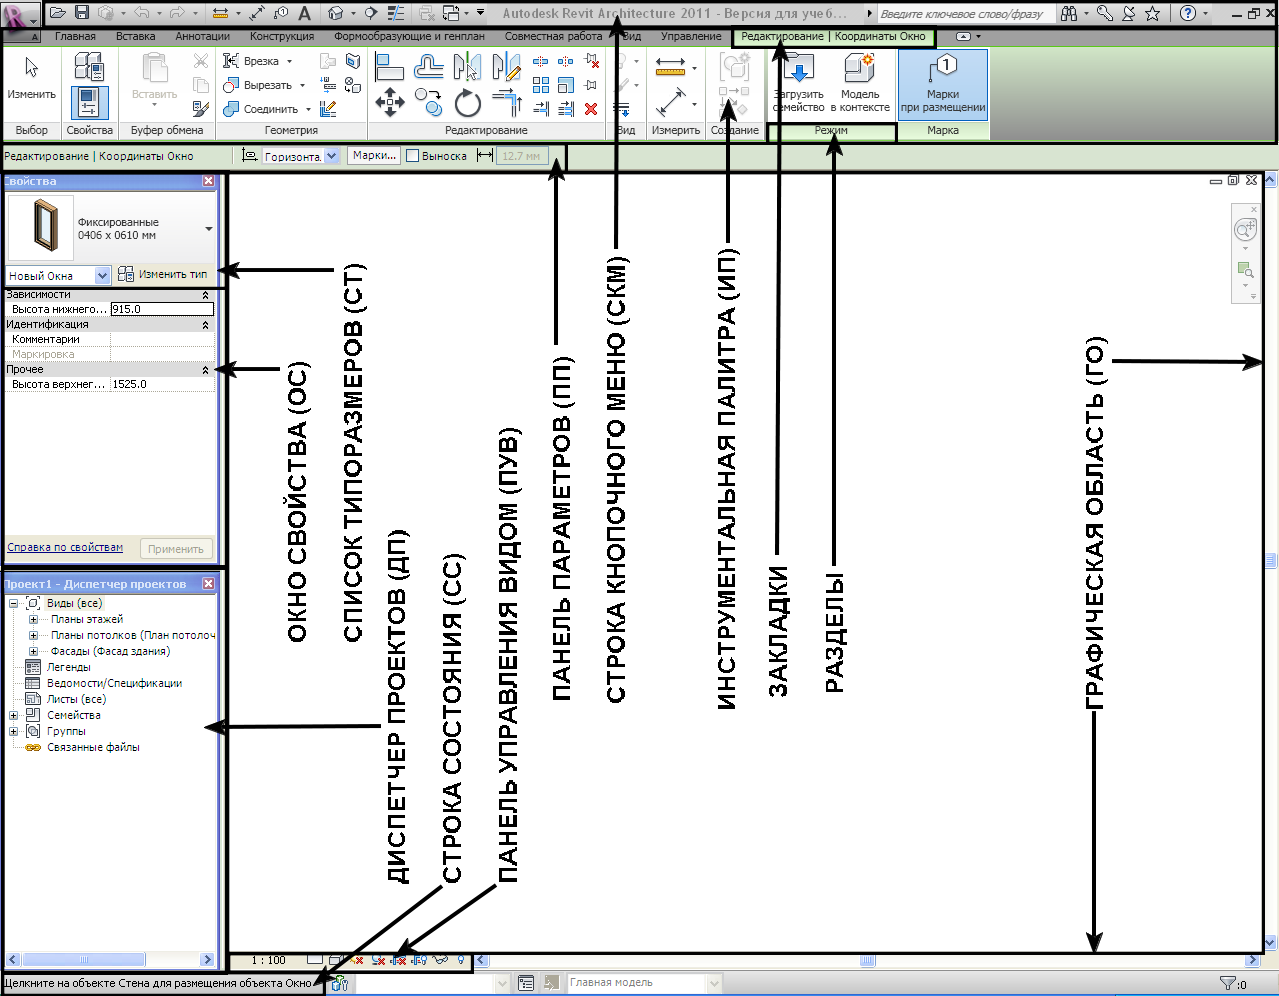Click the keyword search field in title bar
This screenshot has height=996, width=1279.
(x=965, y=14)
